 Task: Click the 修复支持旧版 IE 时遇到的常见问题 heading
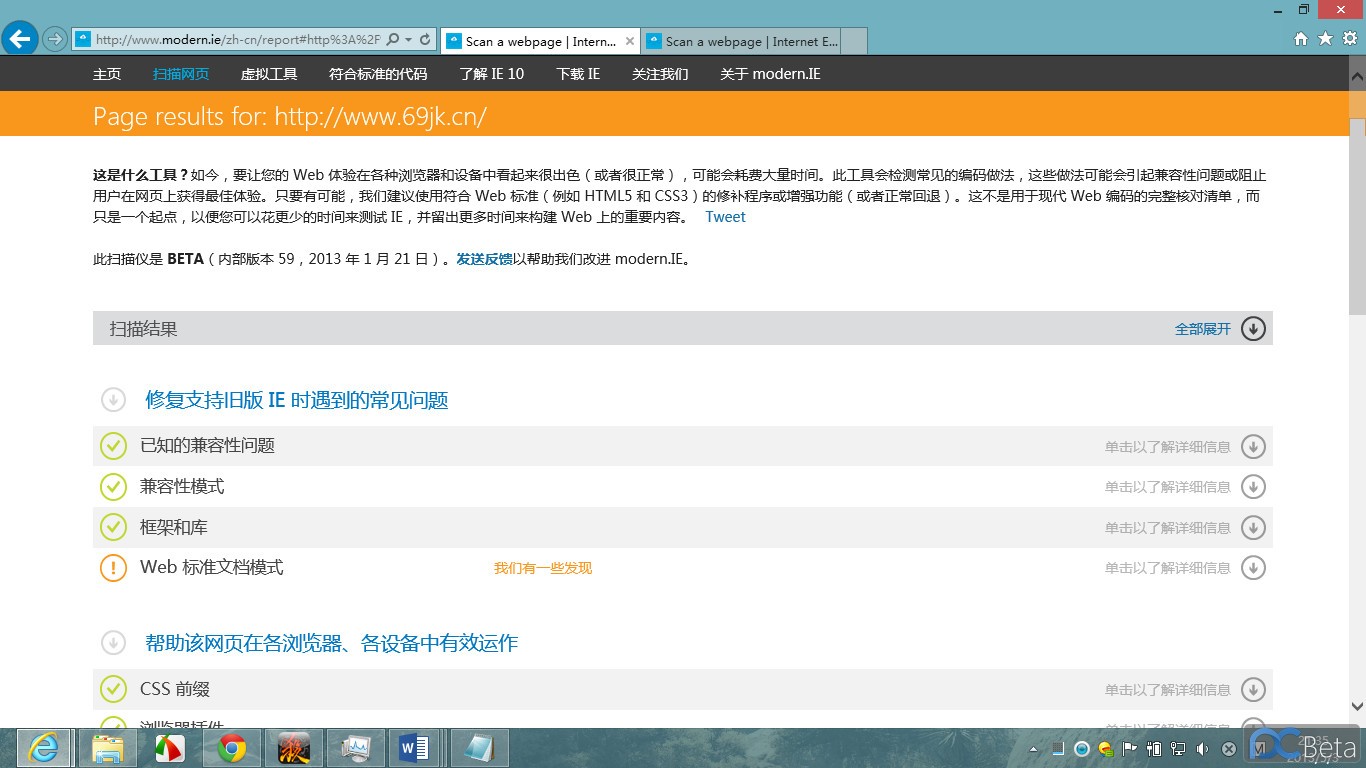[x=296, y=400]
